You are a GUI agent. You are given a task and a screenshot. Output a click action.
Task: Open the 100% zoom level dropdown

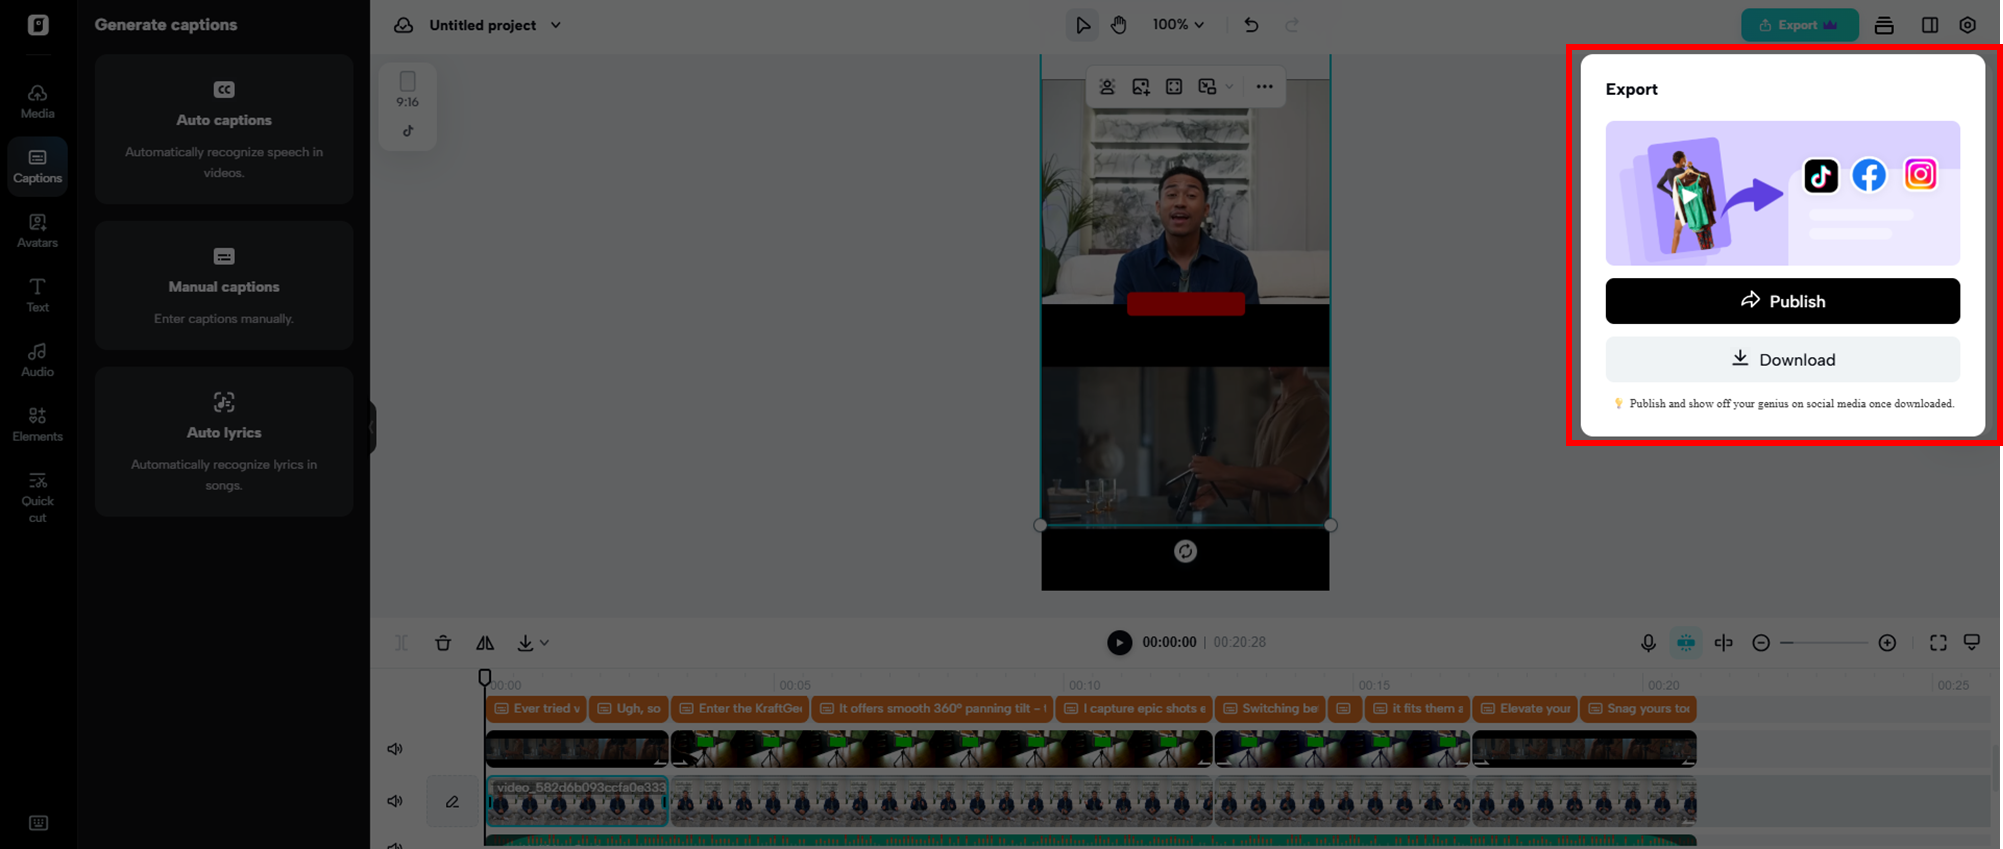(1178, 25)
